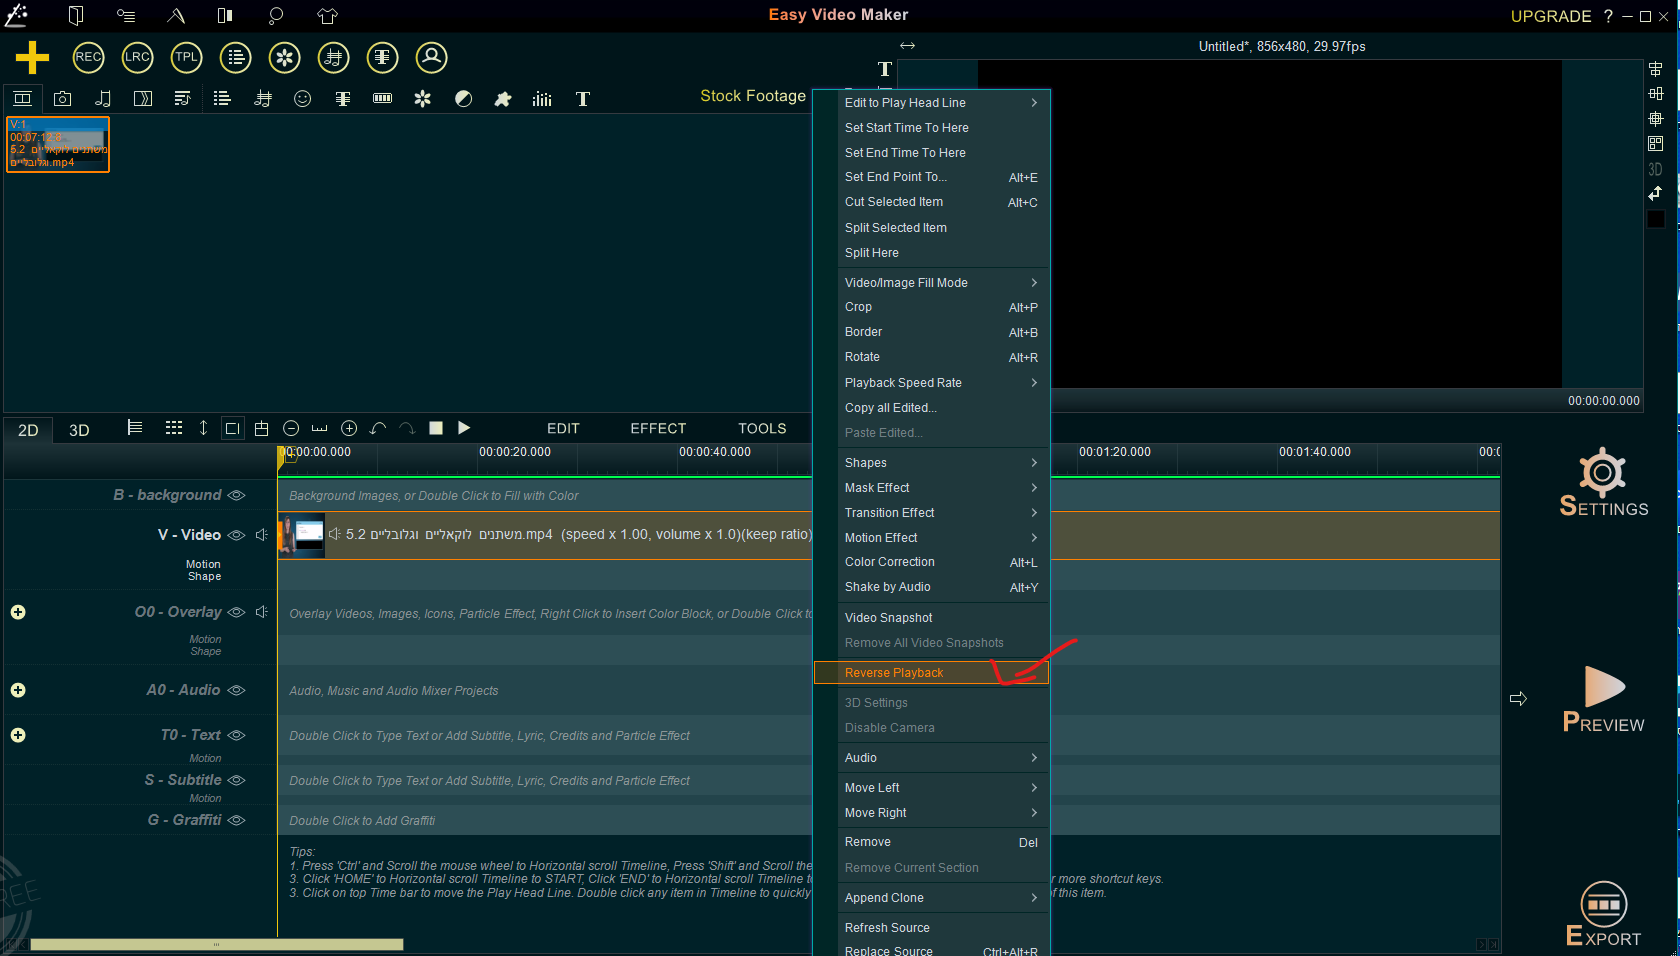
Task: Click the audio spectrum bars icon
Action: [542, 98]
